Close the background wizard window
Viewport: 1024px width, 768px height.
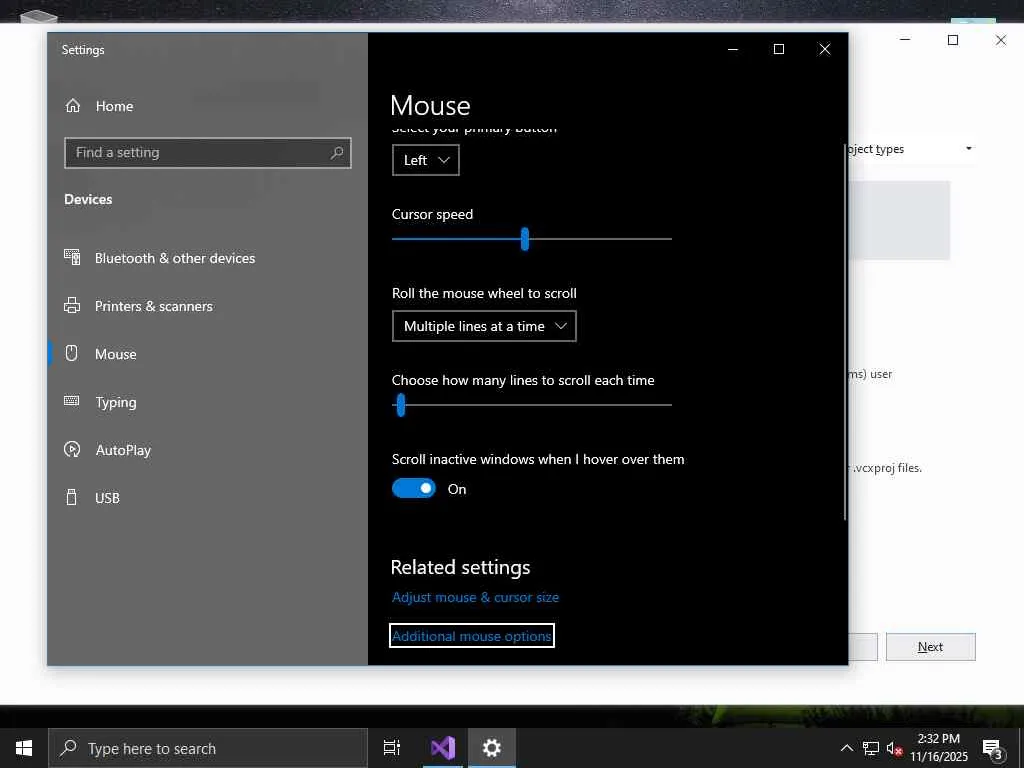1000,40
